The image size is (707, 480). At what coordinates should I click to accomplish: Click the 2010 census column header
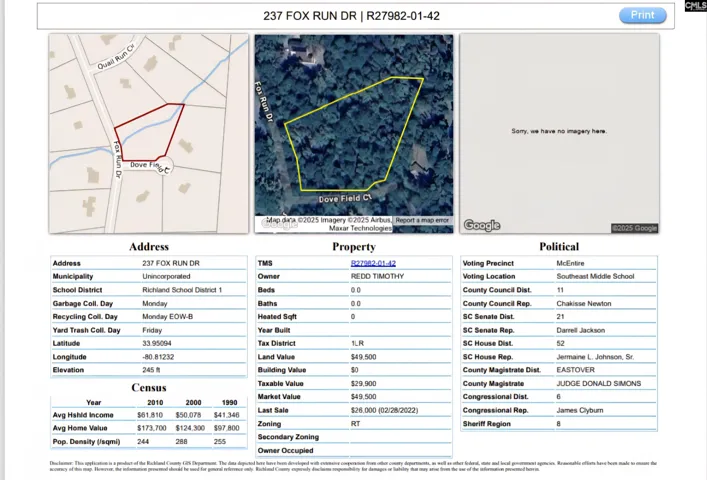pyautogui.click(x=155, y=402)
